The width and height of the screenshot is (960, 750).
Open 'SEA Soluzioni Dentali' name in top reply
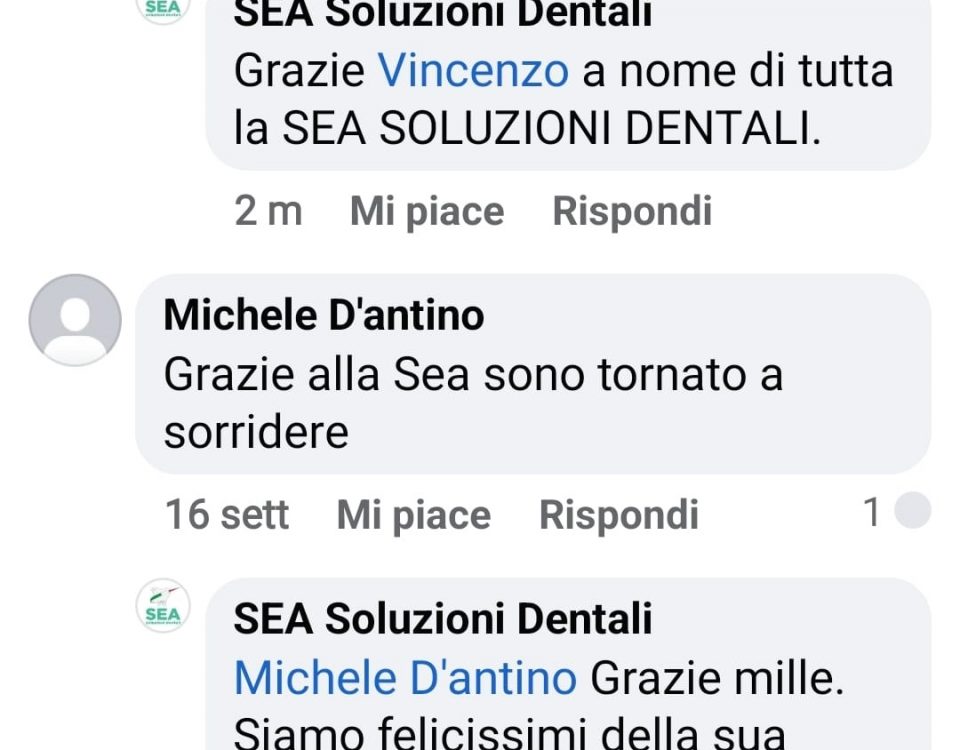[443, 13]
